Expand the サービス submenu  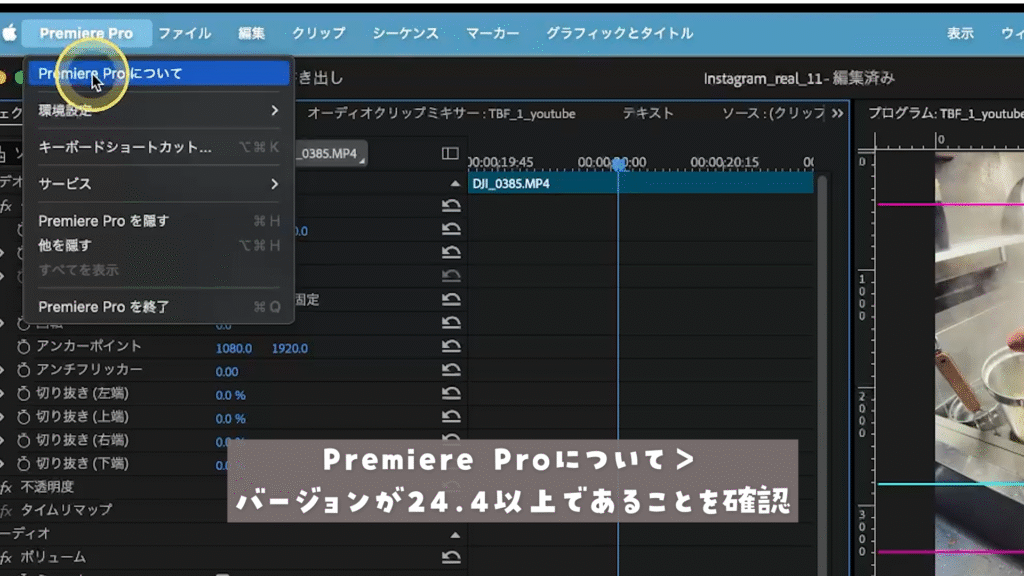159,184
